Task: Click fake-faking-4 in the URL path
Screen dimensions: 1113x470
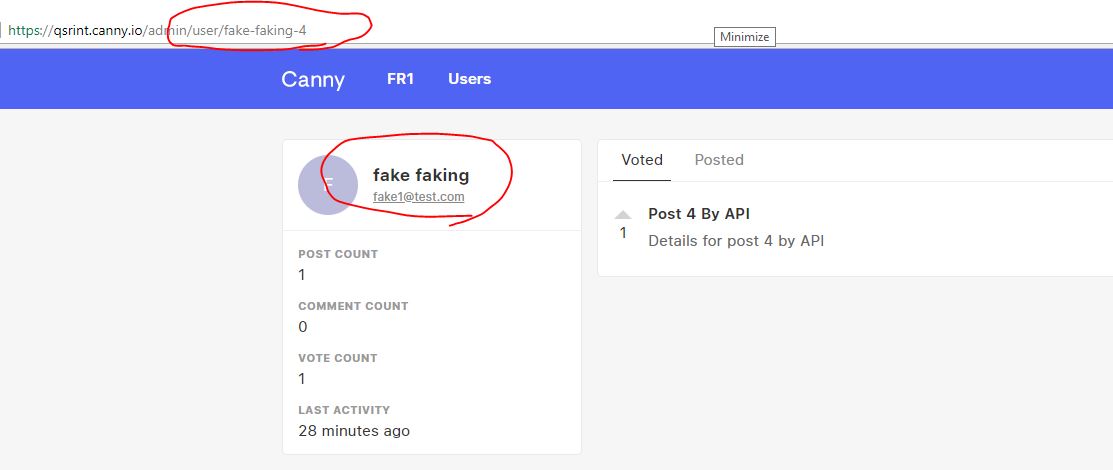Action: 265,31
